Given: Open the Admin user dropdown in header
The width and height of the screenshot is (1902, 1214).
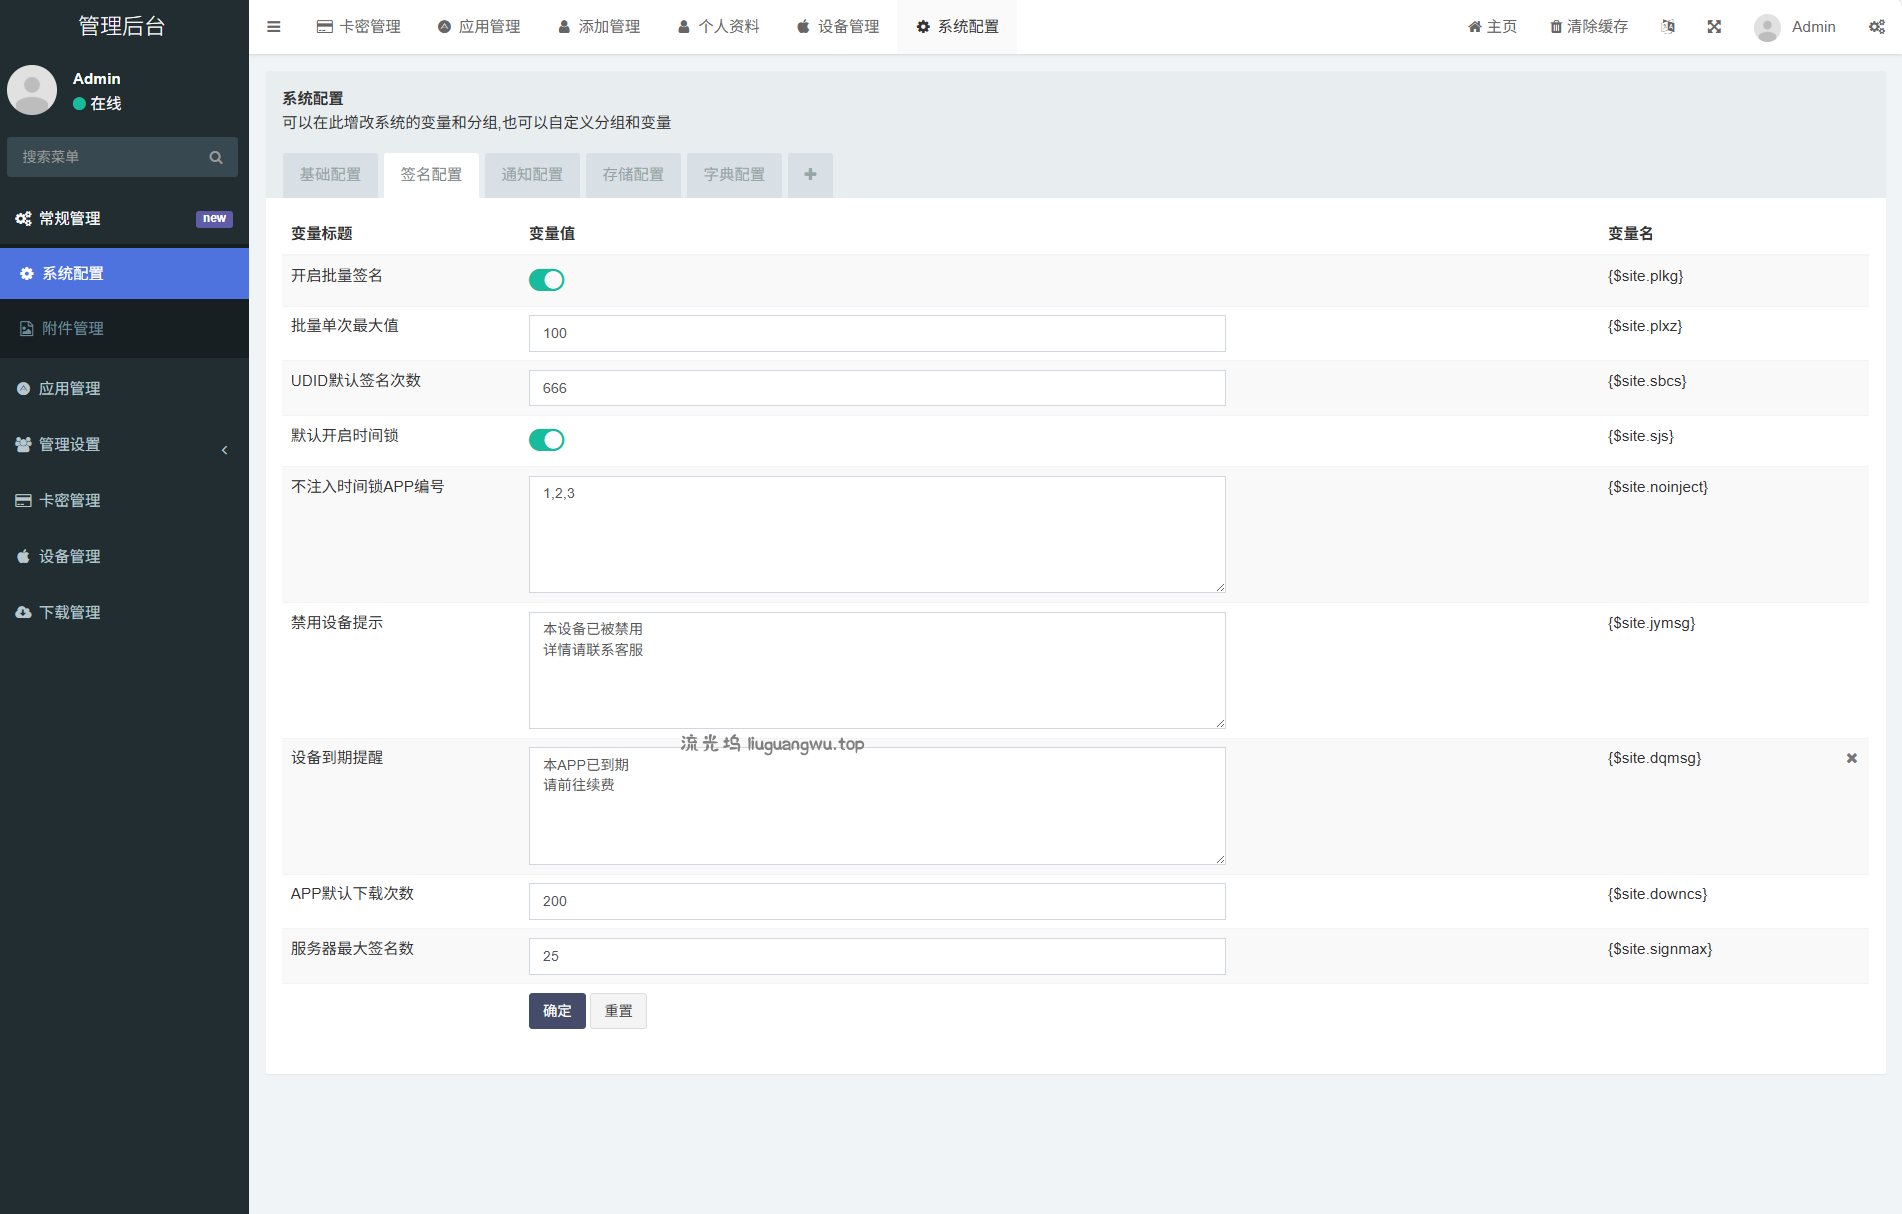Looking at the screenshot, I should click(x=1795, y=27).
